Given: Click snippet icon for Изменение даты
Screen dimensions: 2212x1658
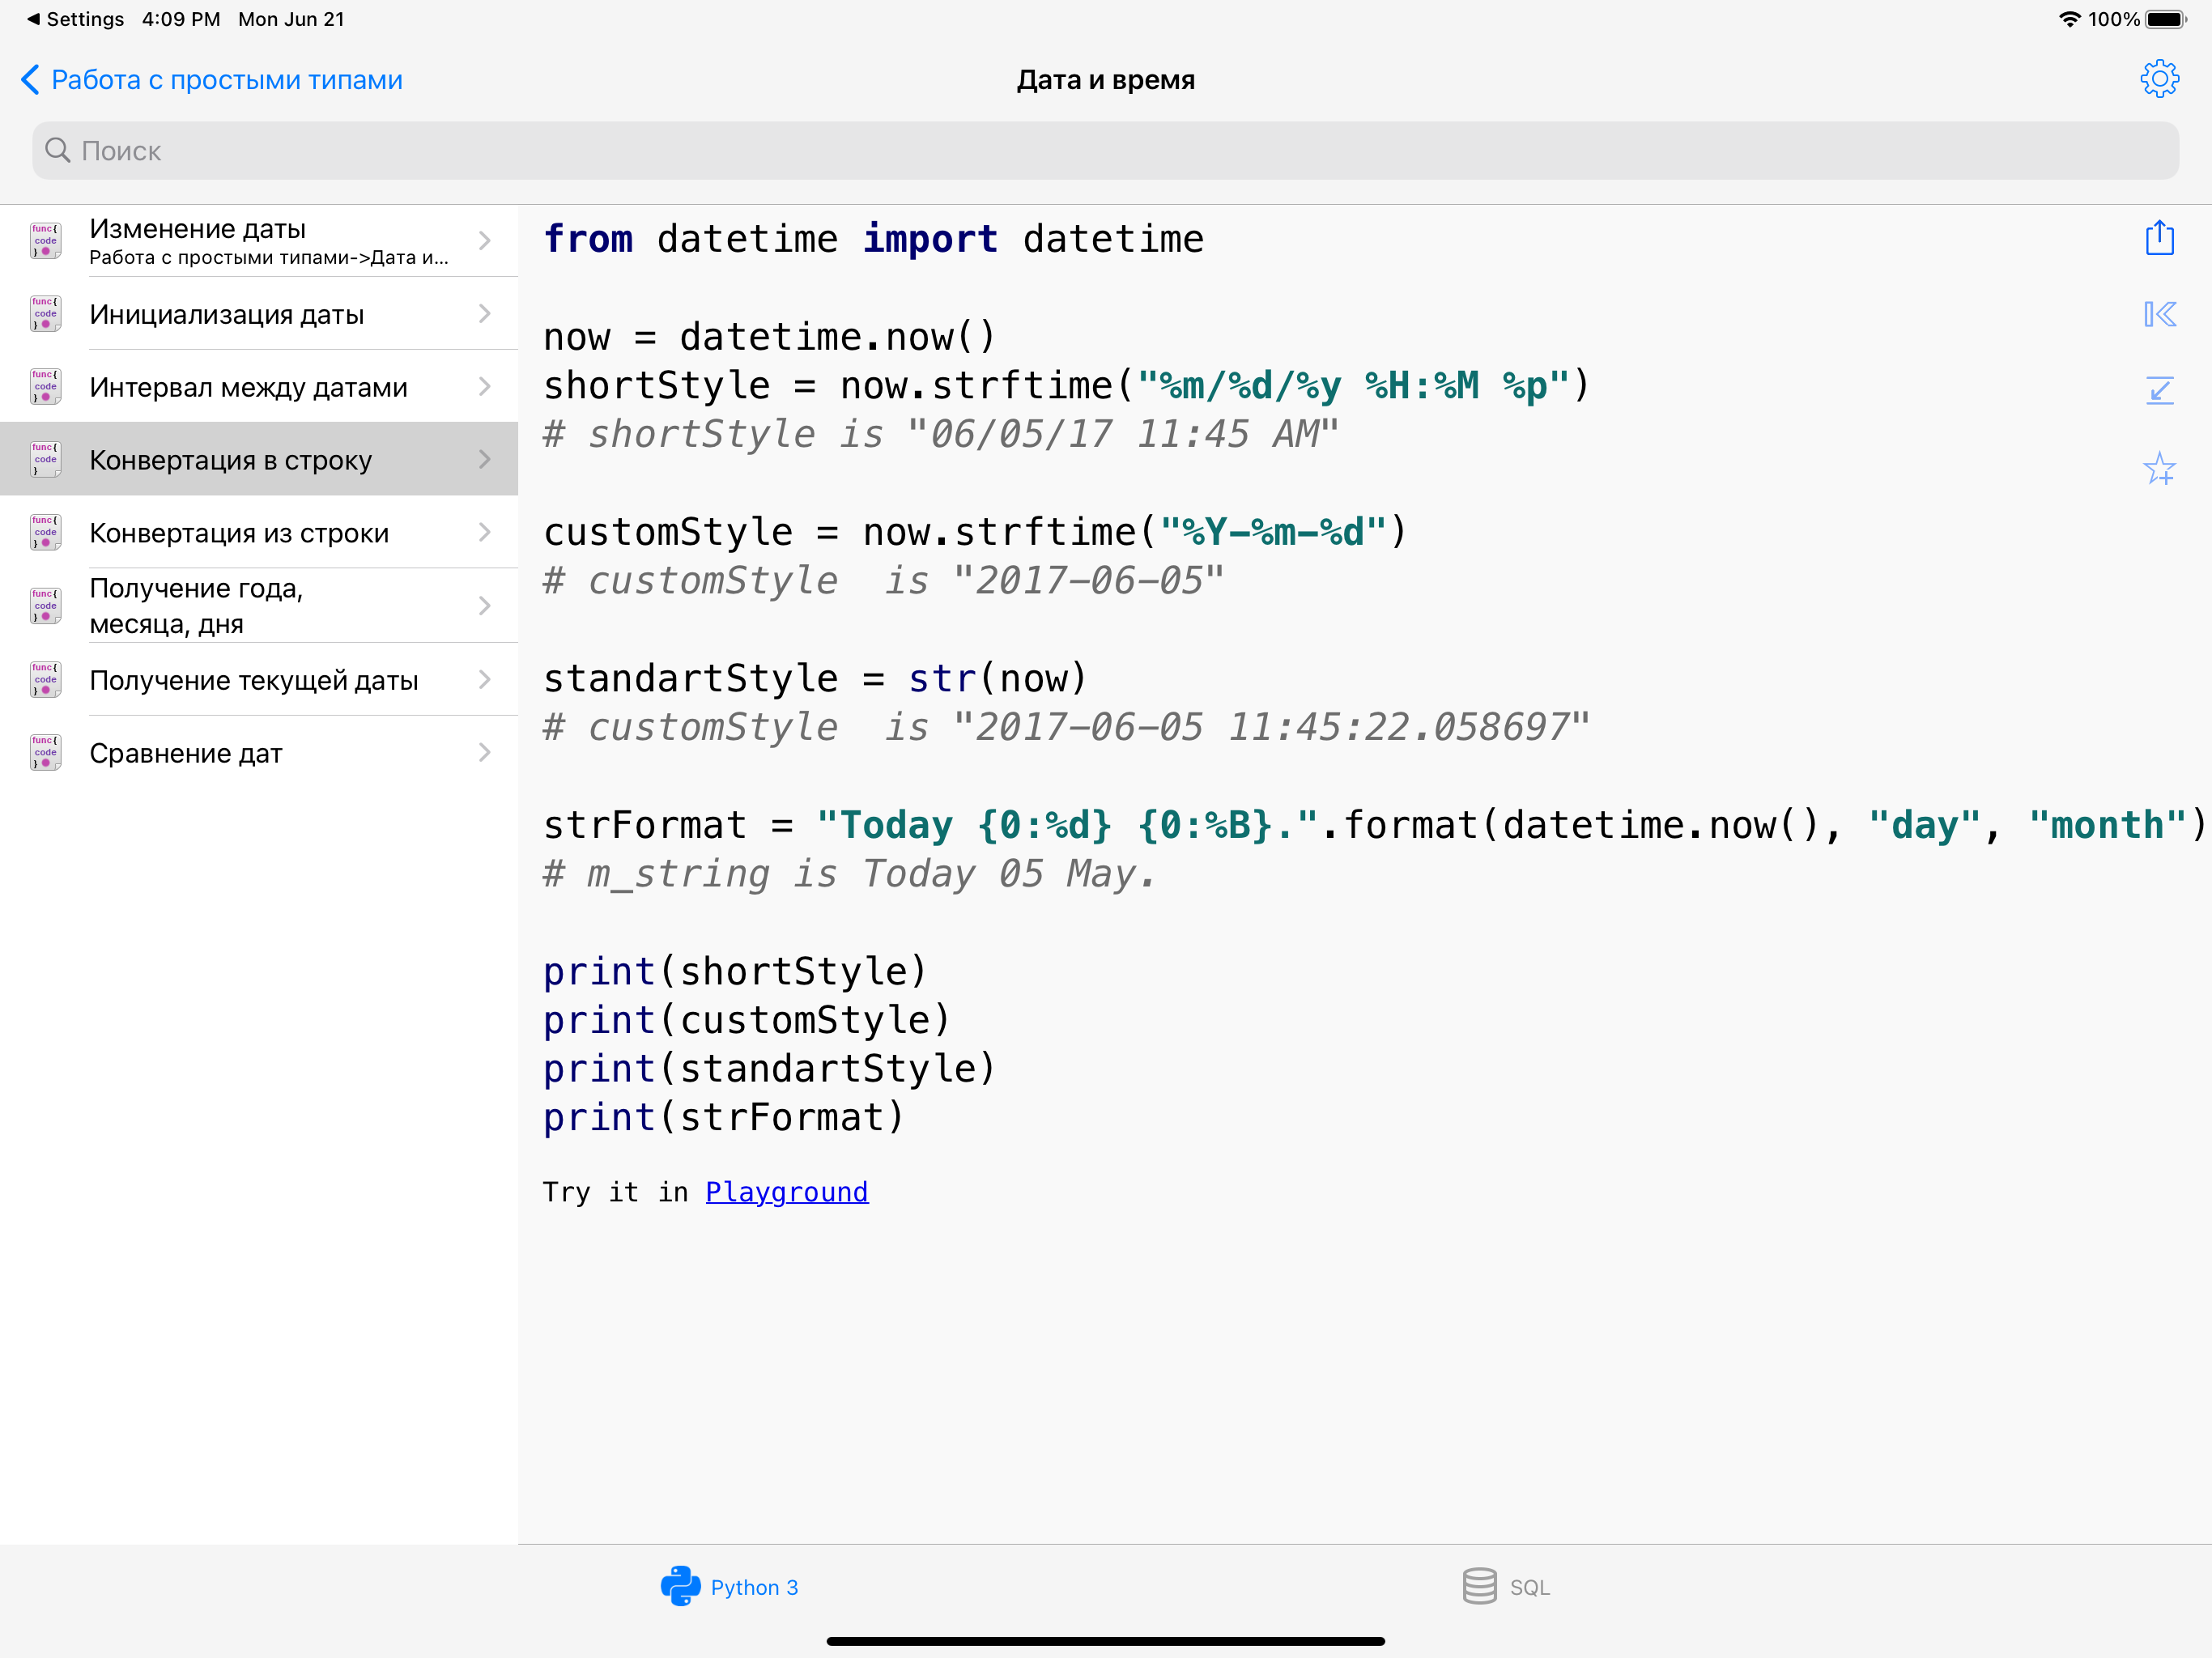Looking at the screenshot, I should (x=45, y=240).
